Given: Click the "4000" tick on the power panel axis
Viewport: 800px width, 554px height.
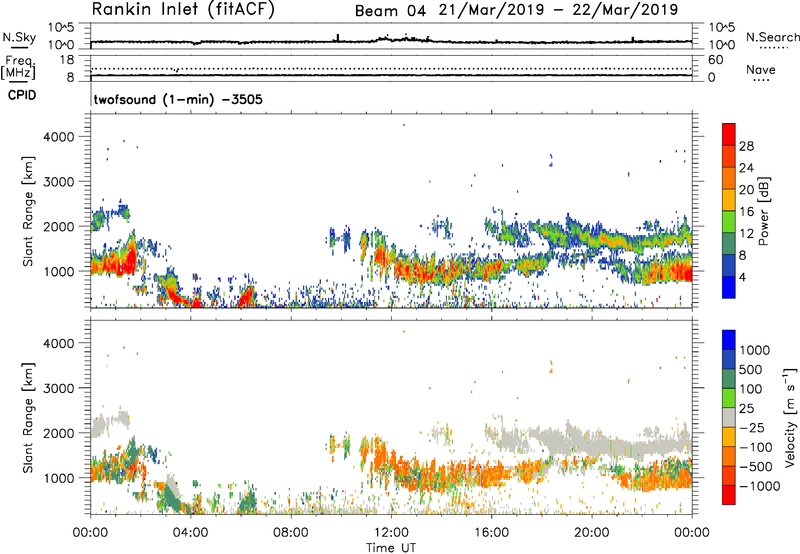Looking at the screenshot, I should pos(59,137).
